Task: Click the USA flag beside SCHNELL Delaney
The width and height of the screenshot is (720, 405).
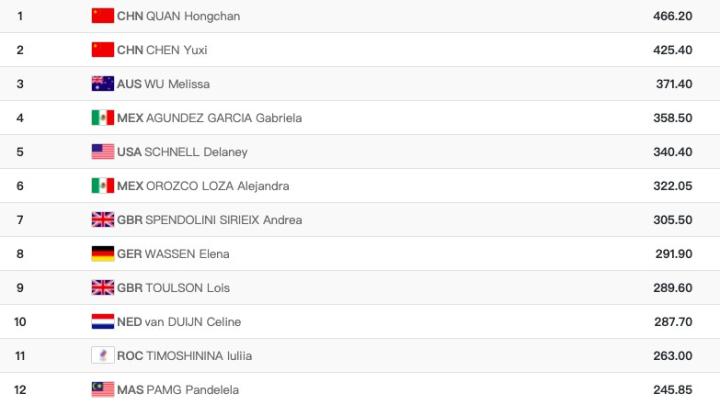Action: 103,152
